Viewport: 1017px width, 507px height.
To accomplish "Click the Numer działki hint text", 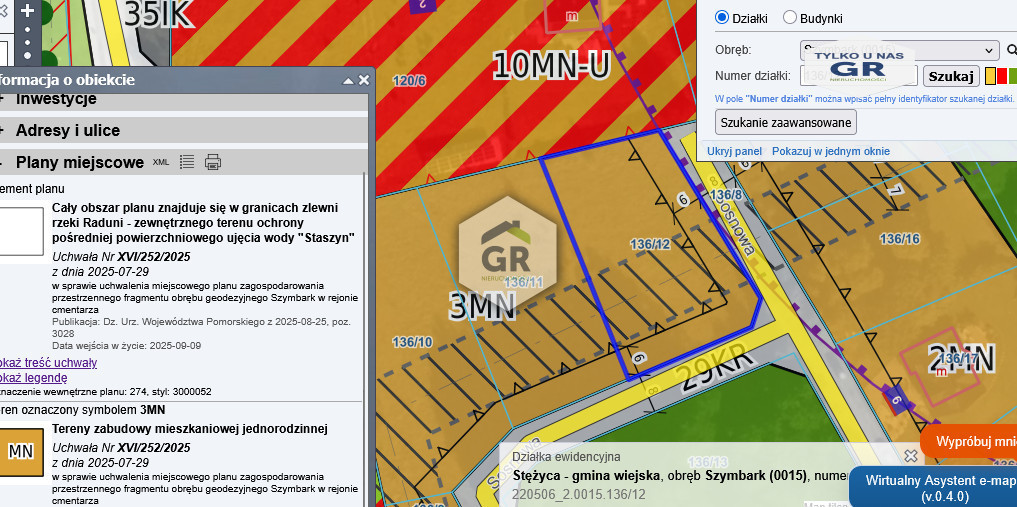I will coord(864,99).
